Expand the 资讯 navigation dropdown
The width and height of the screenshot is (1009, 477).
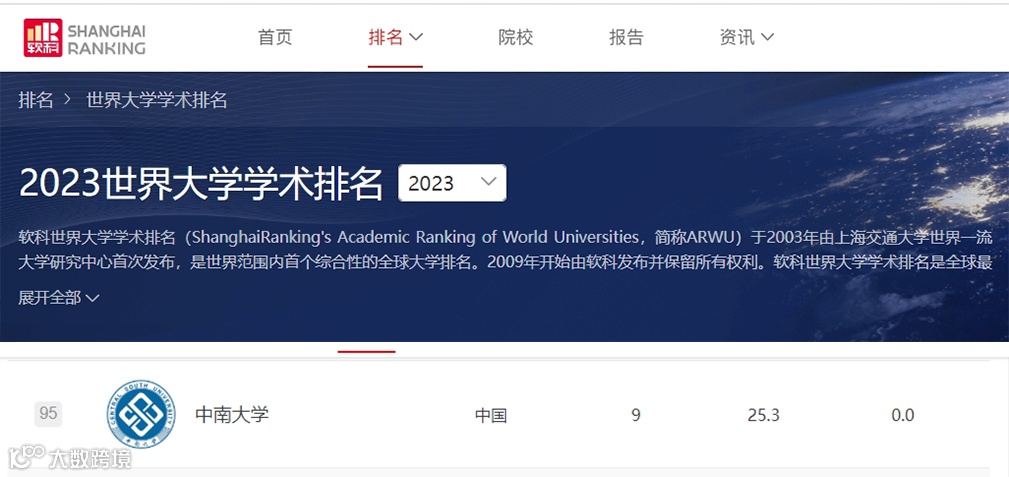[746, 37]
